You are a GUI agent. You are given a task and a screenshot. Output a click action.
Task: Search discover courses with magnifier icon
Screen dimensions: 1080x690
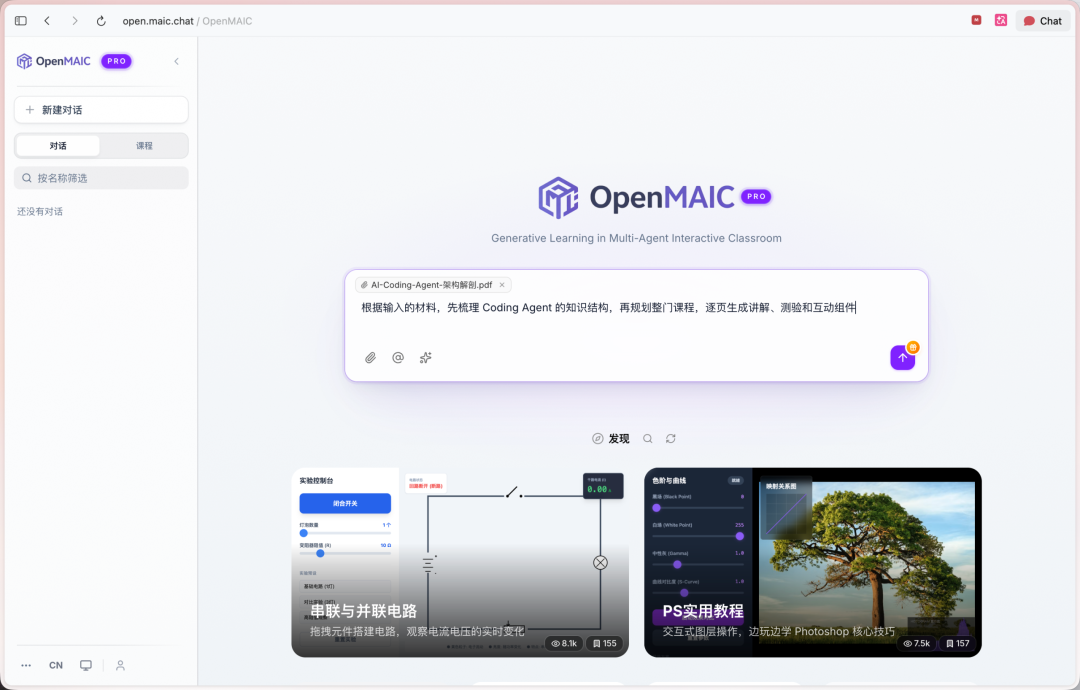tap(648, 439)
